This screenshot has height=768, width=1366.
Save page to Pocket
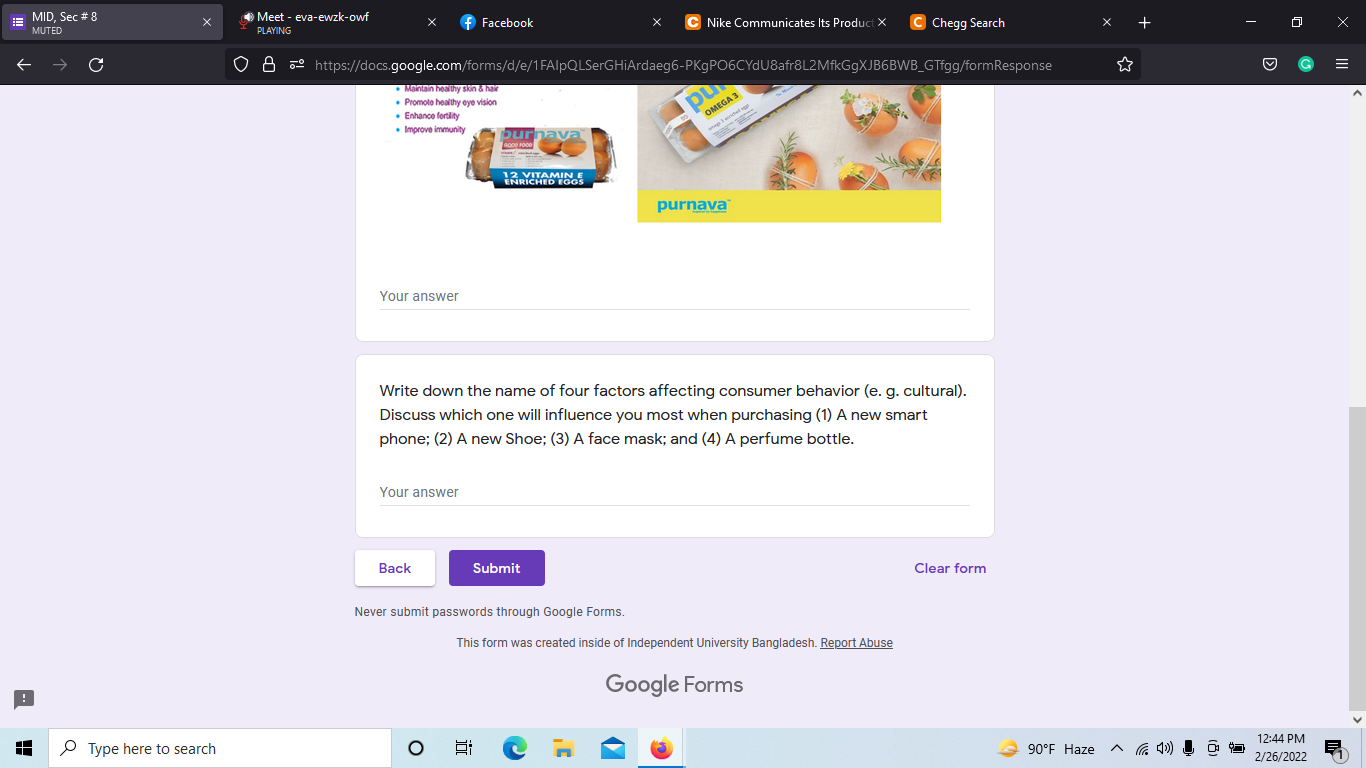[1270, 65]
